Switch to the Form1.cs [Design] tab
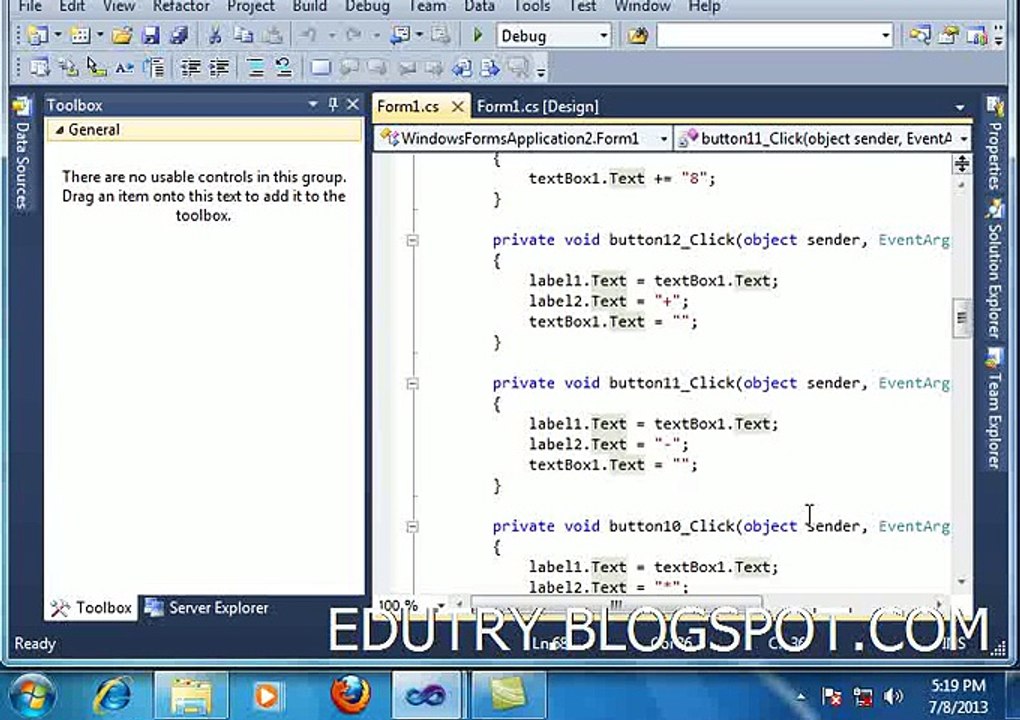1020x720 pixels. point(537,107)
